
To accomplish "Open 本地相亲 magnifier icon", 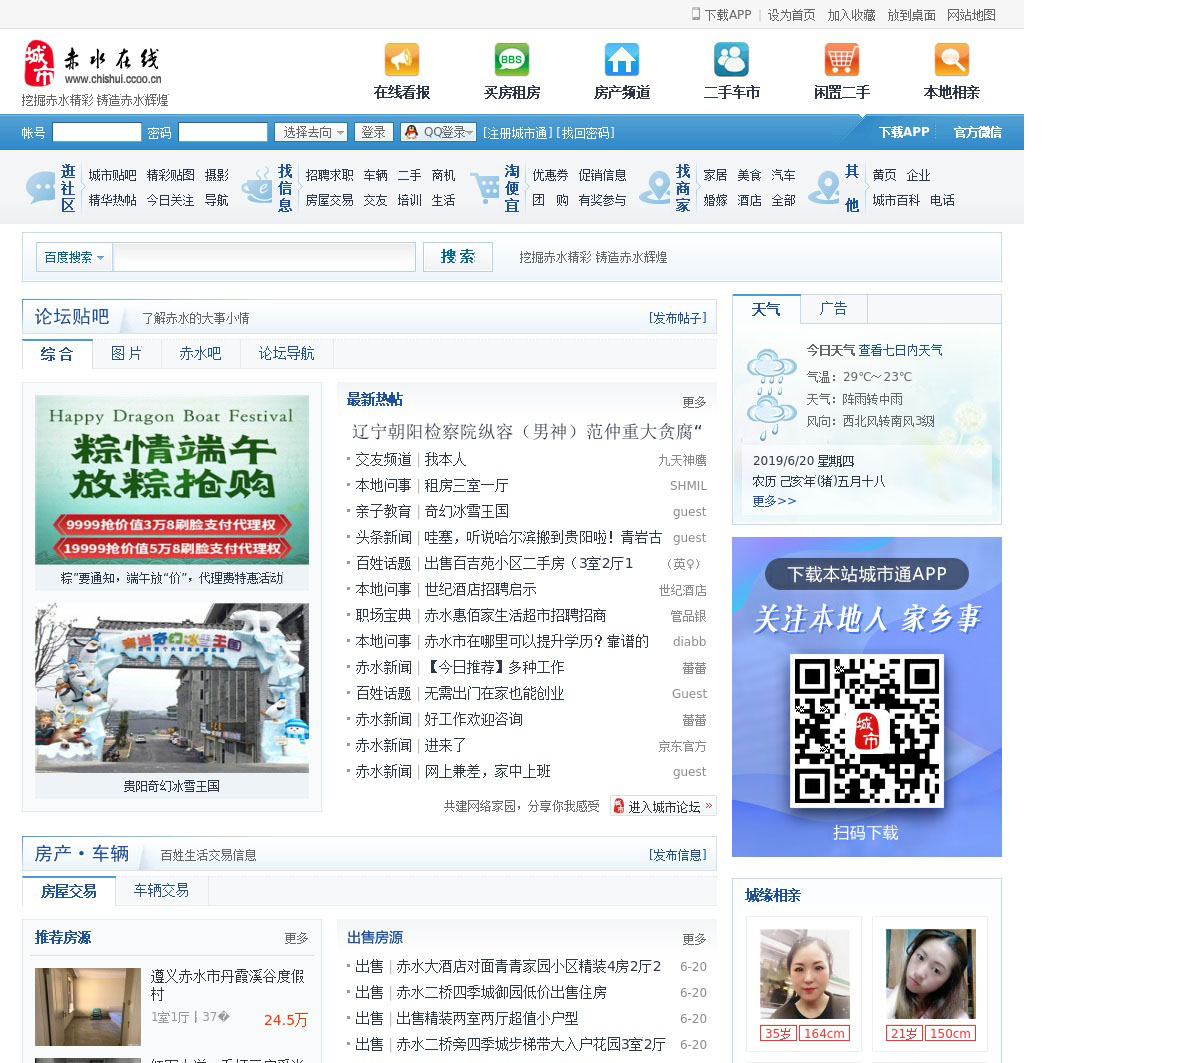I will [x=952, y=60].
